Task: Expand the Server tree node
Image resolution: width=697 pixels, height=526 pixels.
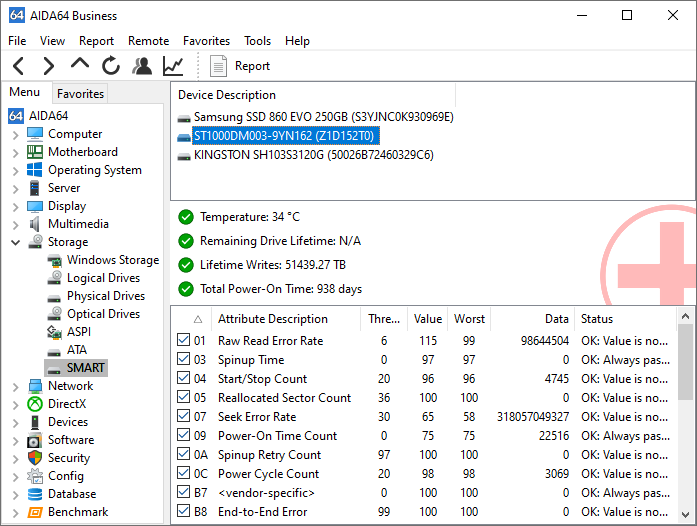Action: [16, 189]
